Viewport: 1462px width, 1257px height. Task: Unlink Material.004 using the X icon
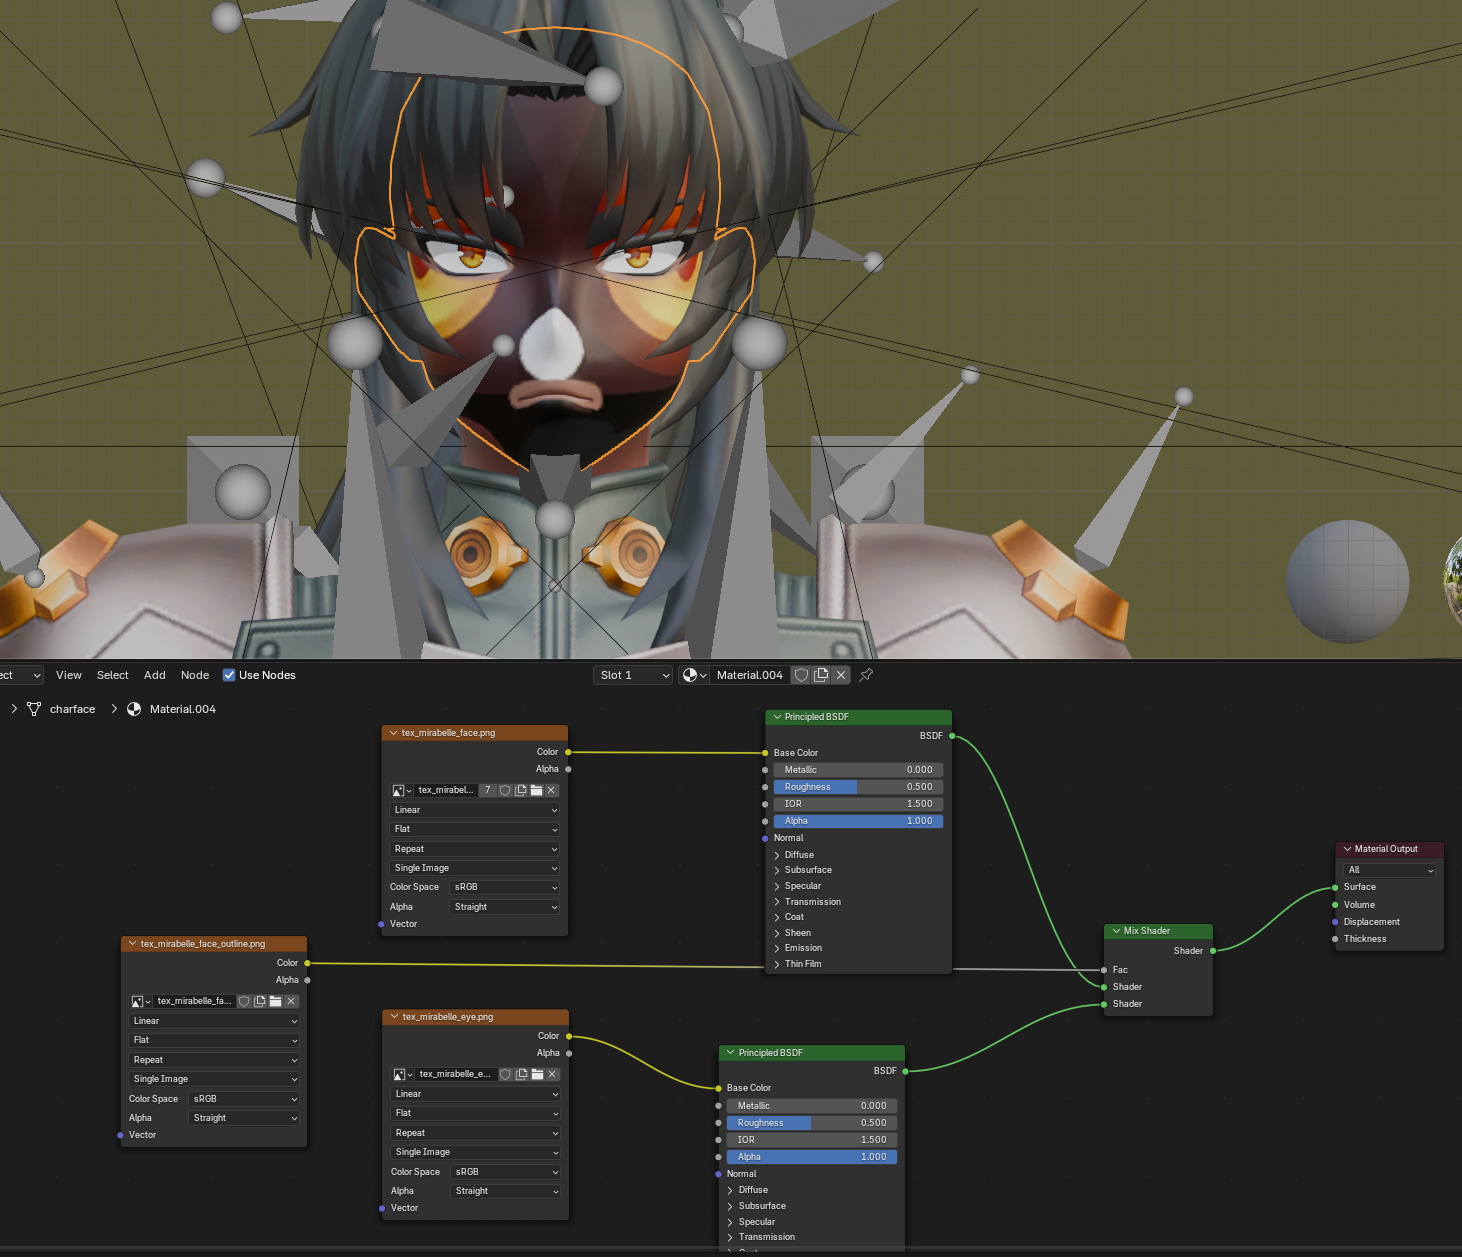pos(841,675)
